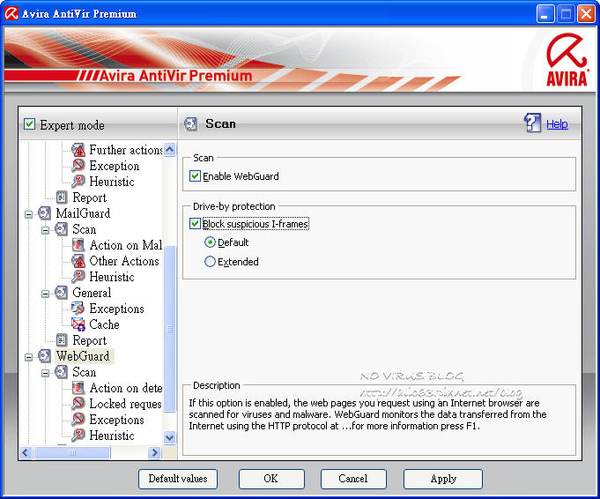
Task: Toggle Block suspicious I-frames checkbox
Action: point(195,223)
